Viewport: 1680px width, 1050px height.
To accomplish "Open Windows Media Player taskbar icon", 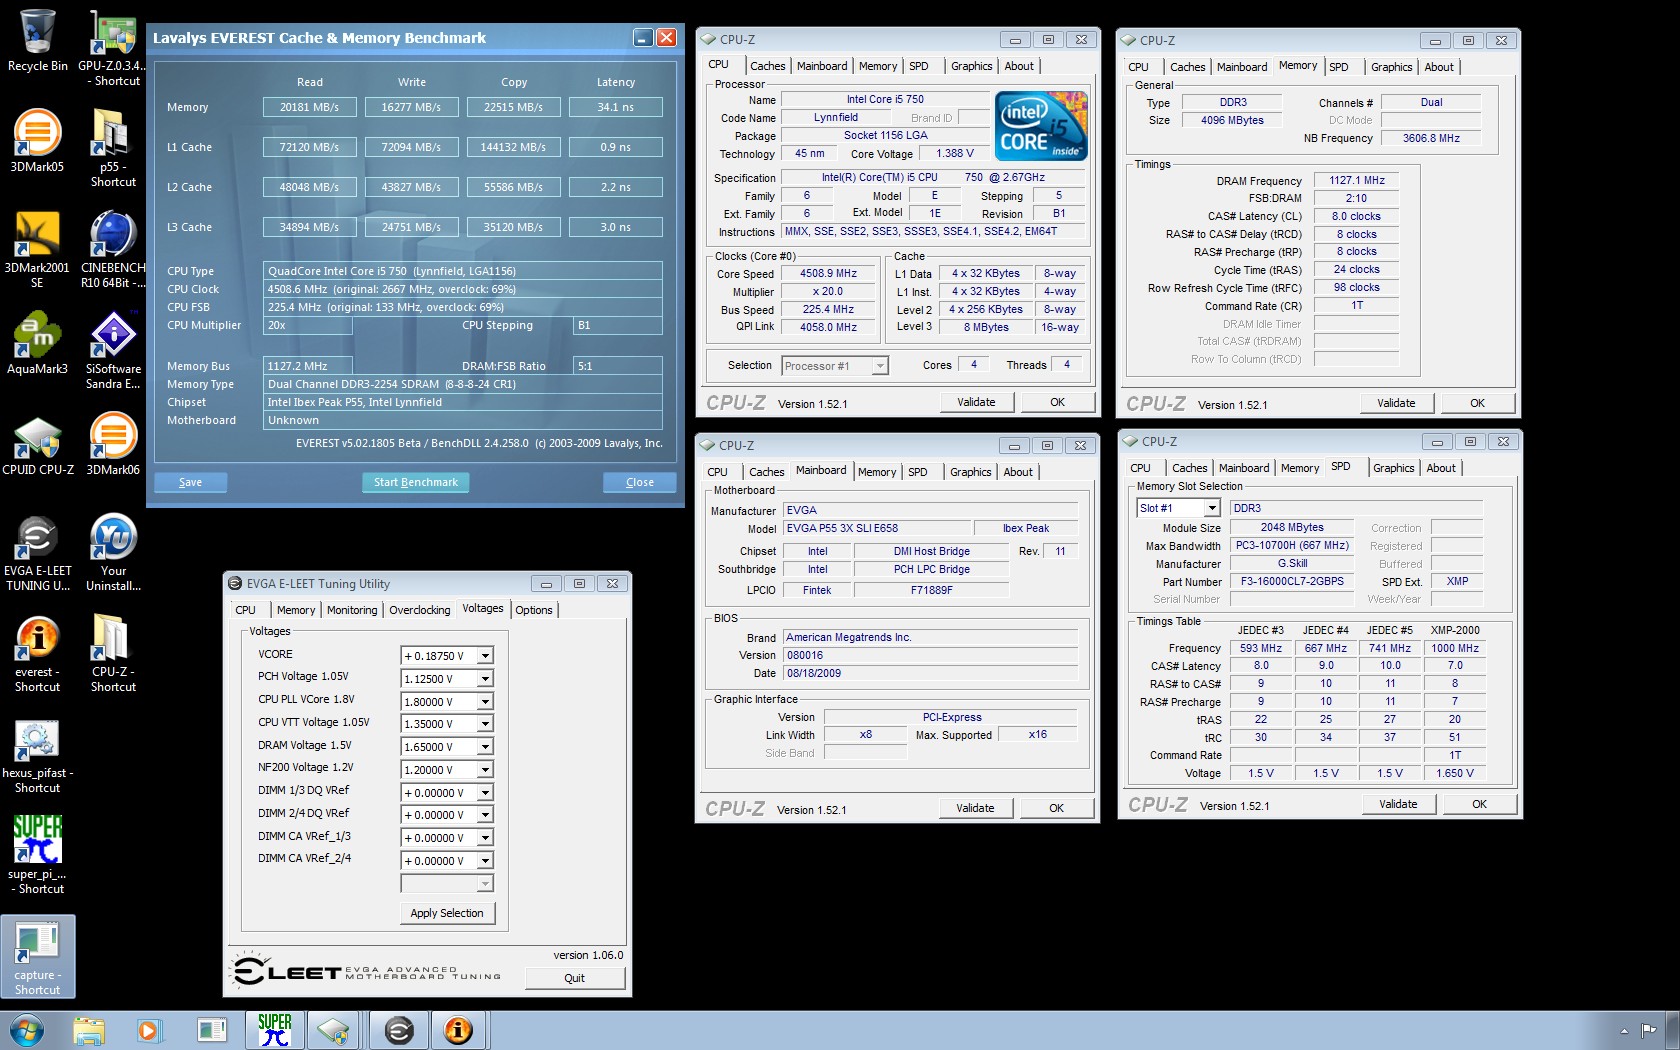I will pyautogui.click(x=148, y=1030).
